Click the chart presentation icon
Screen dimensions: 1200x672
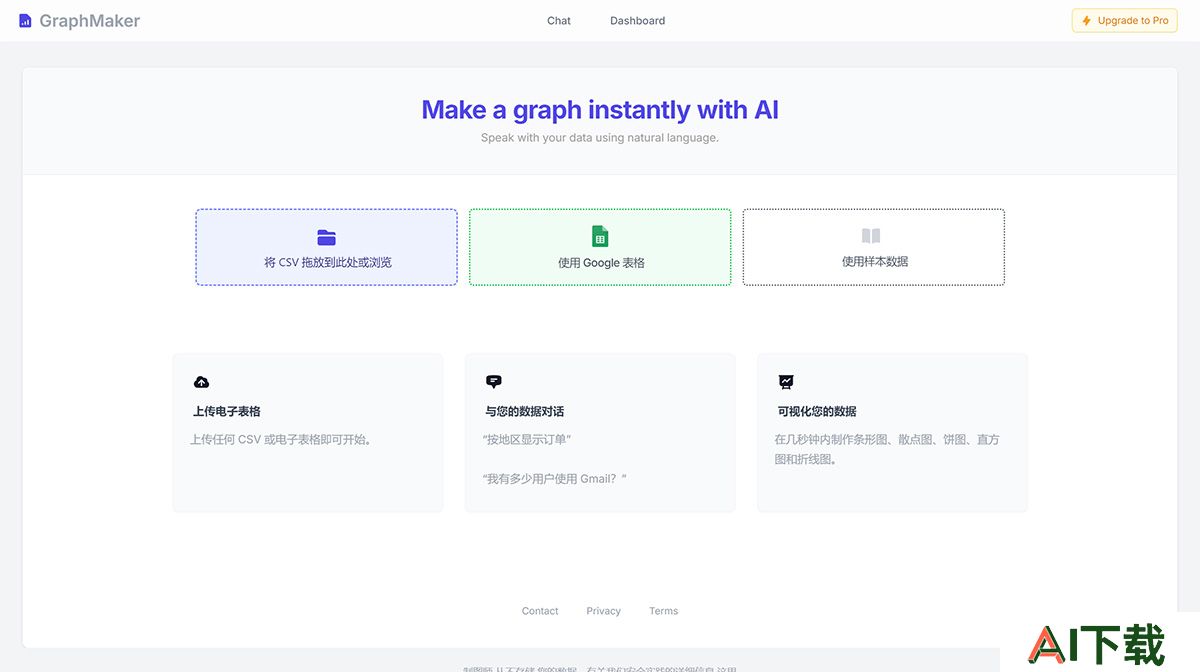786,382
